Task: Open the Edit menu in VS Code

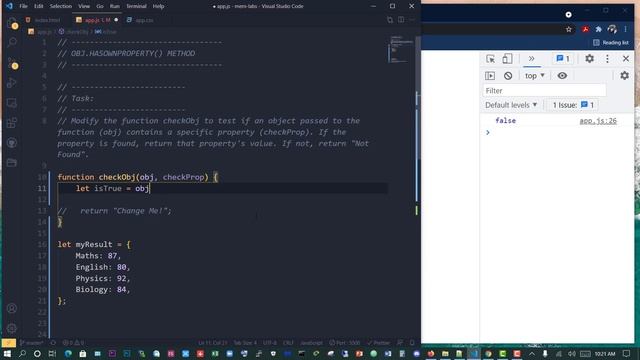Action: [x=38, y=6]
